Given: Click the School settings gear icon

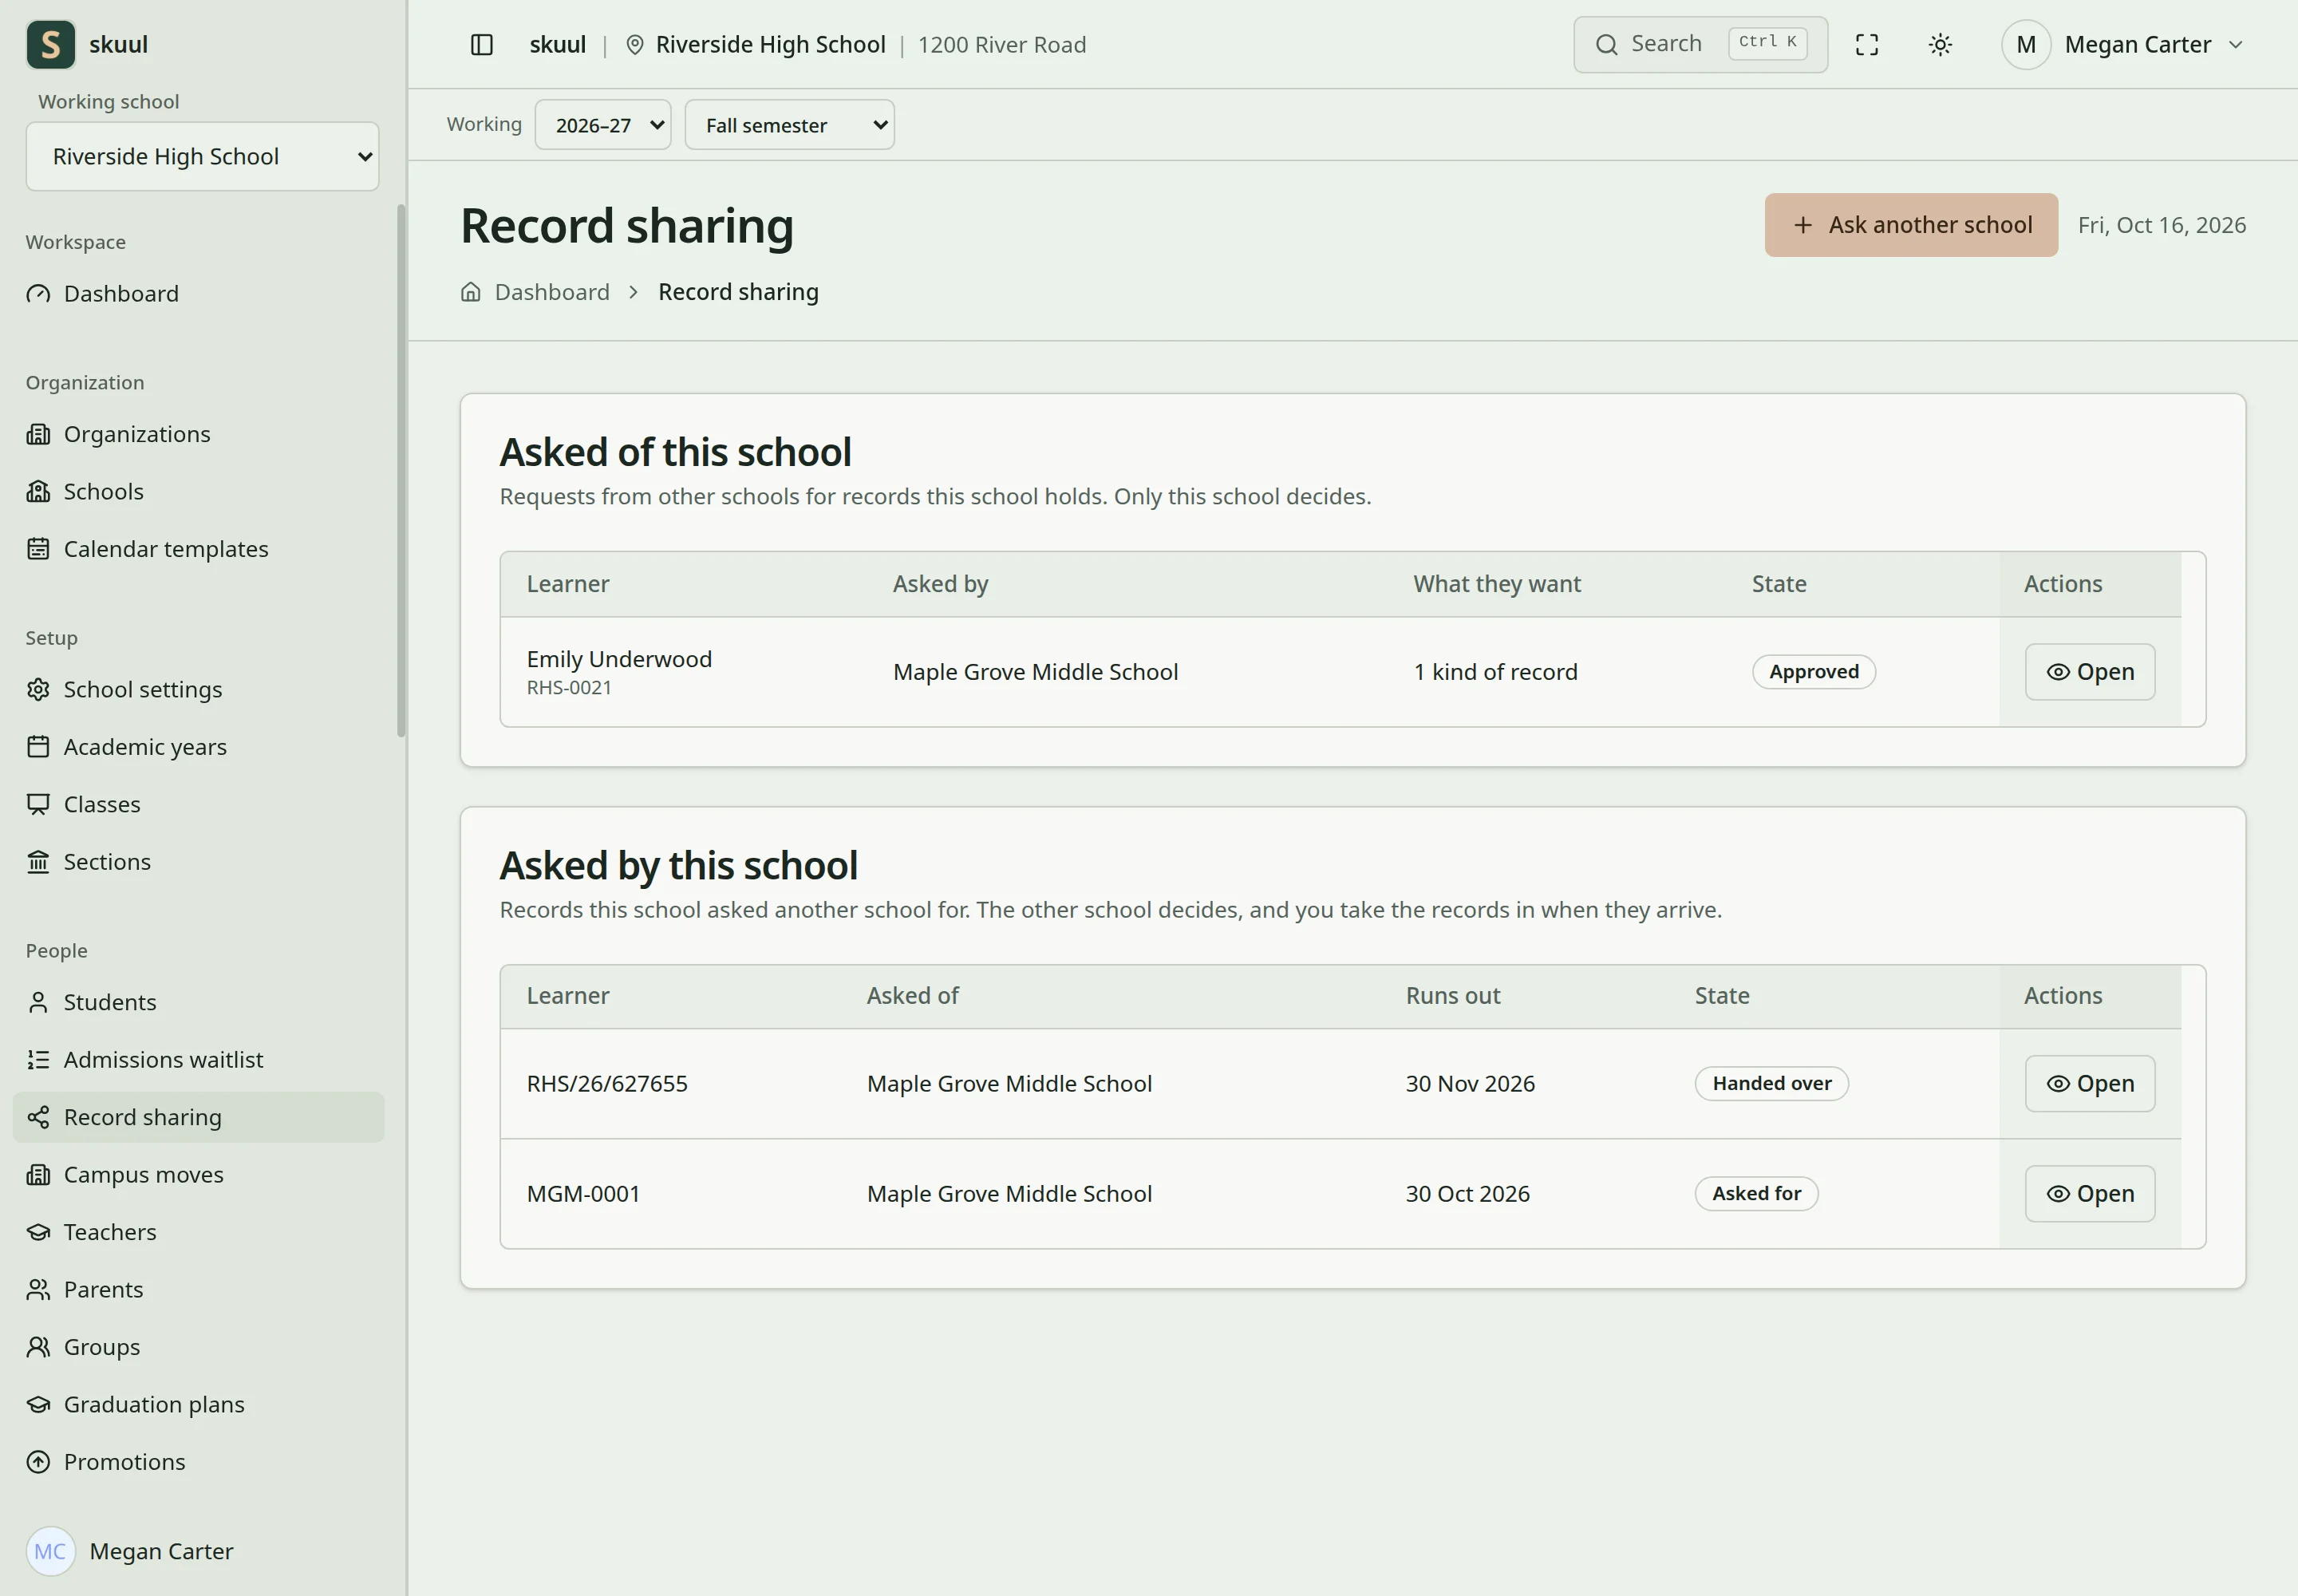Looking at the screenshot, I should tap(38, 689).
